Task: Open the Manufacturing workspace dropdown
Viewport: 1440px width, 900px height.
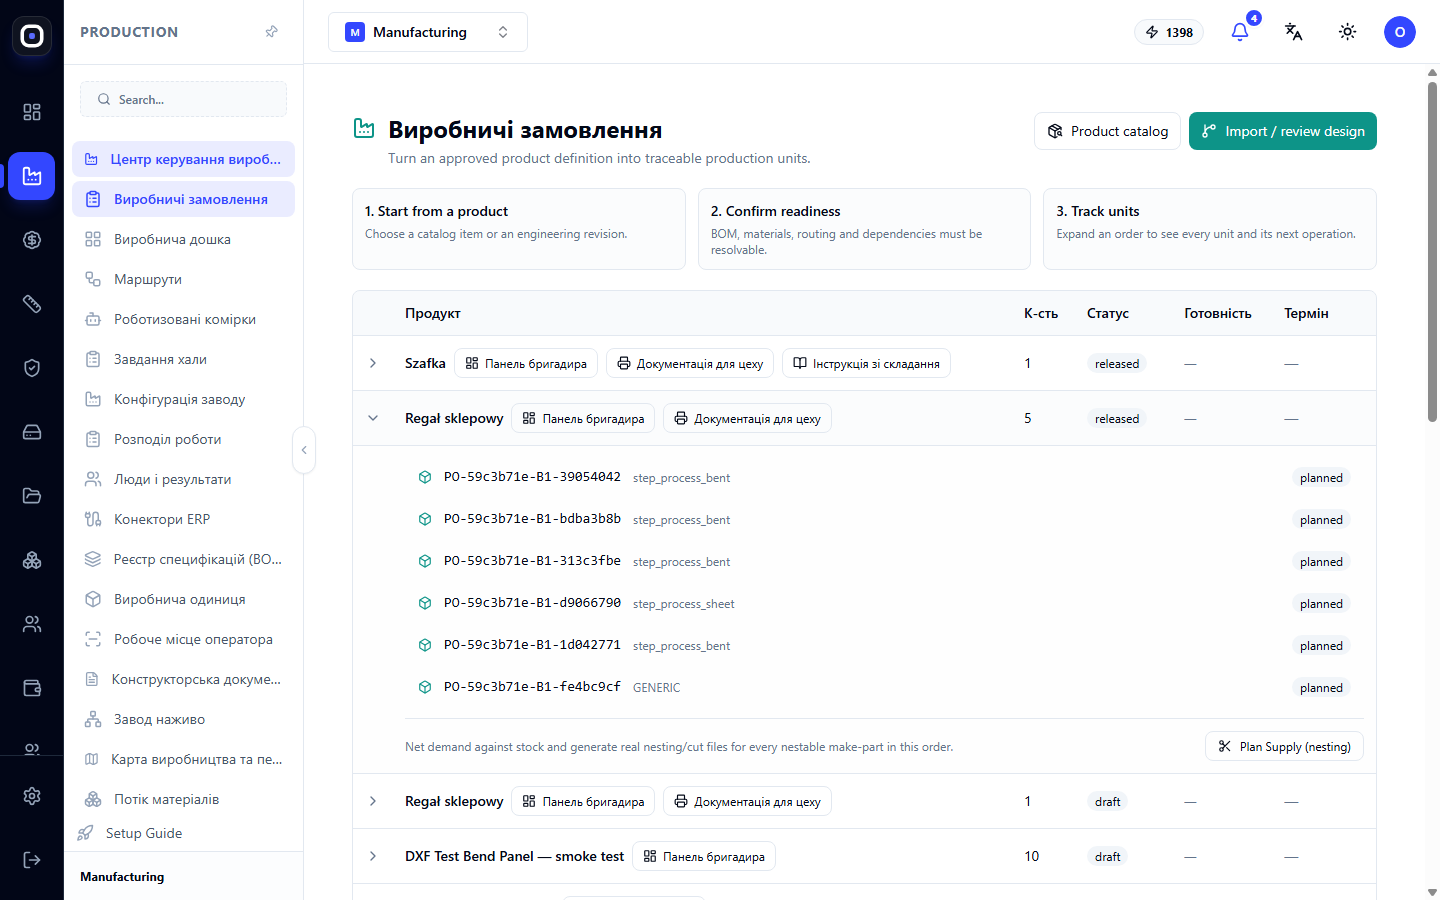Action: tap(428, 32)
